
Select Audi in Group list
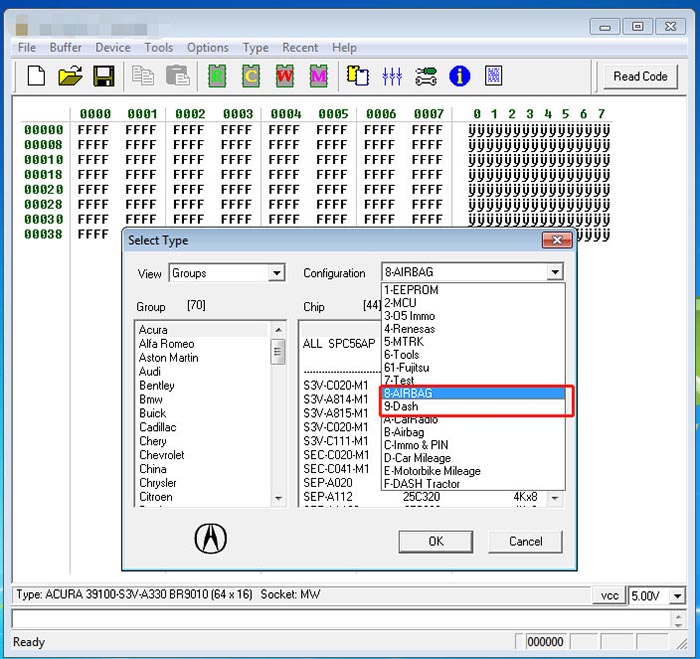coord(202,371)
